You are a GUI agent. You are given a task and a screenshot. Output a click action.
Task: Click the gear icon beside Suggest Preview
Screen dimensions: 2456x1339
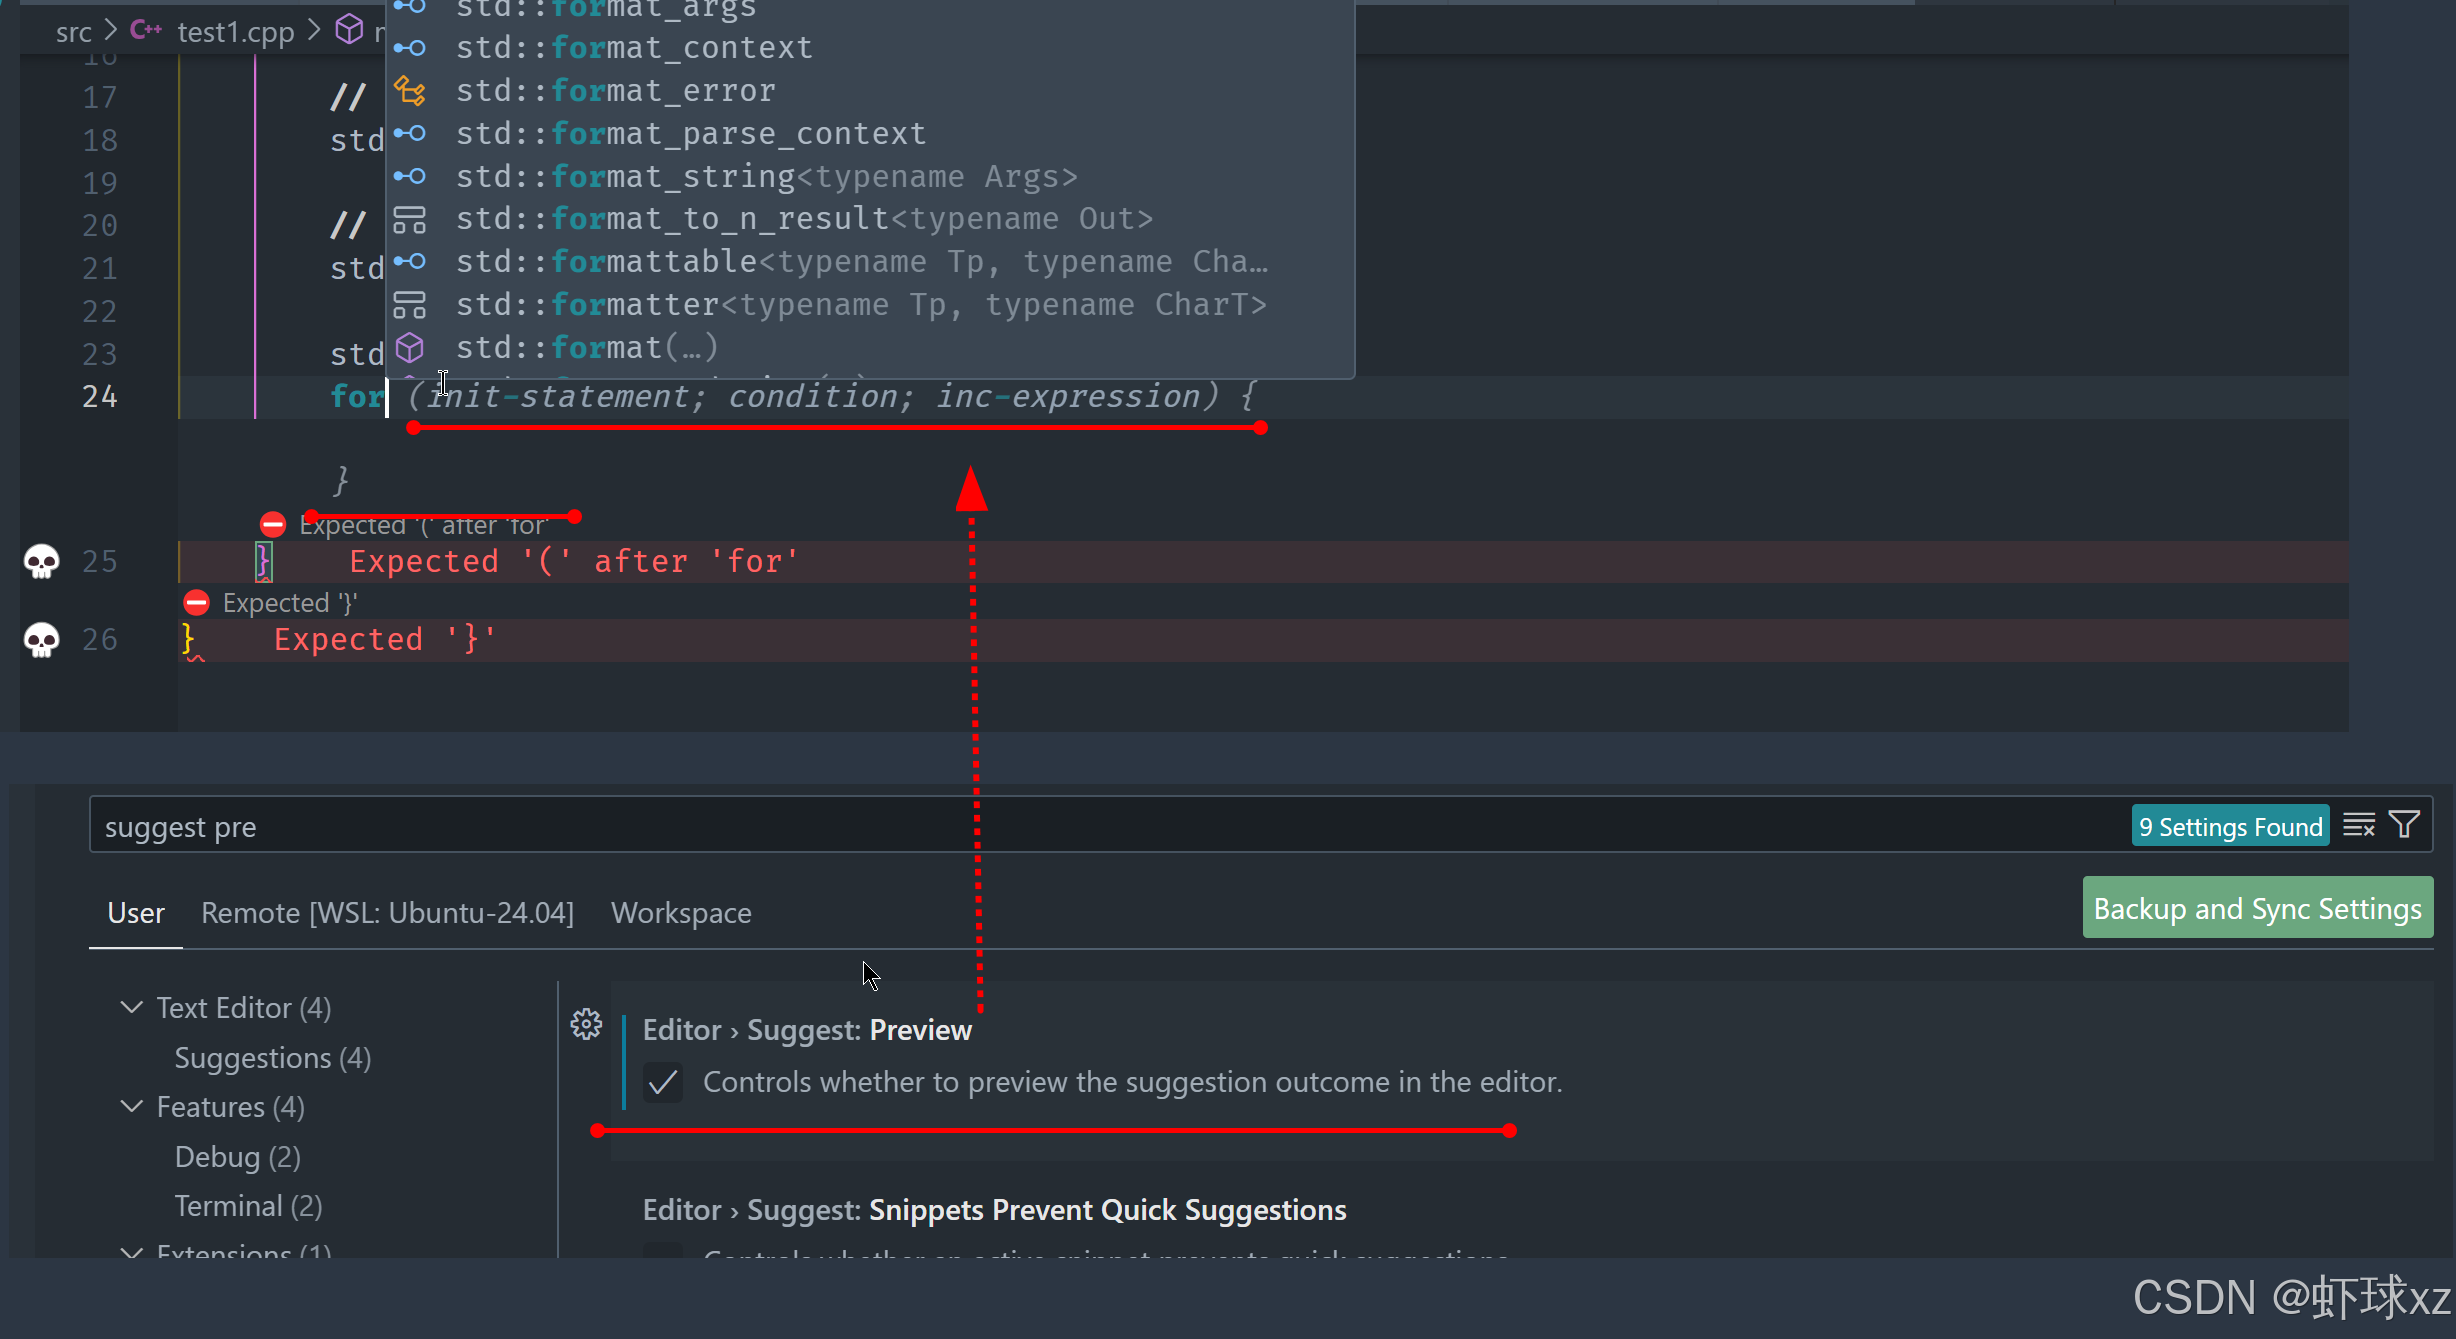pyautogui.click(x=586, y=1024)
